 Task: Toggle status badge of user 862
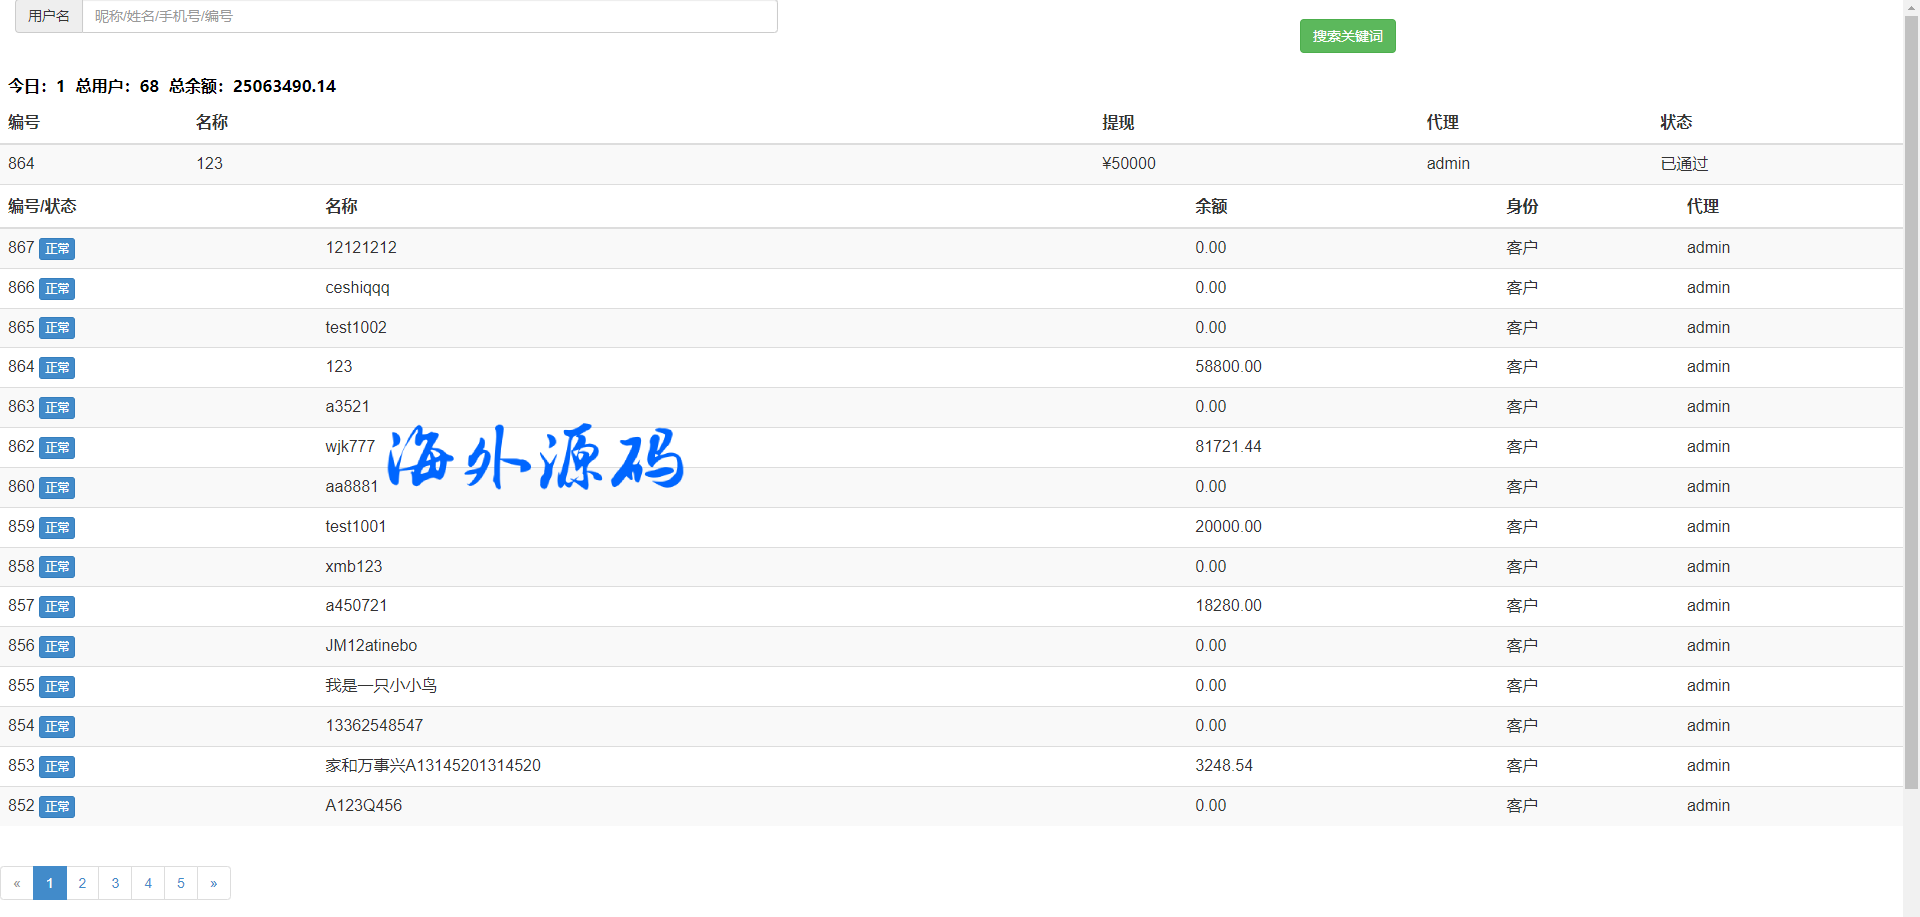pyautogui.click(x=57, y=448)
